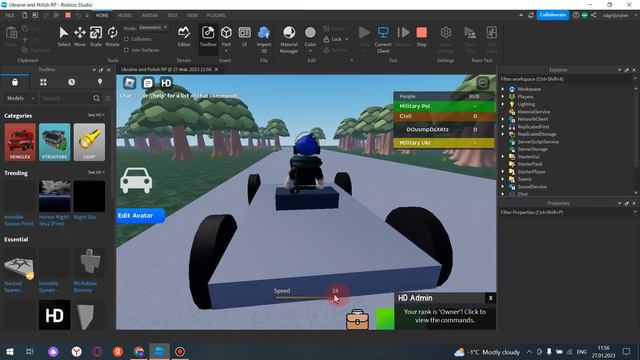This screenshot has height=360, width=640.
Task: Click the briefcase backpack icon
Action: tap(357, 319)
